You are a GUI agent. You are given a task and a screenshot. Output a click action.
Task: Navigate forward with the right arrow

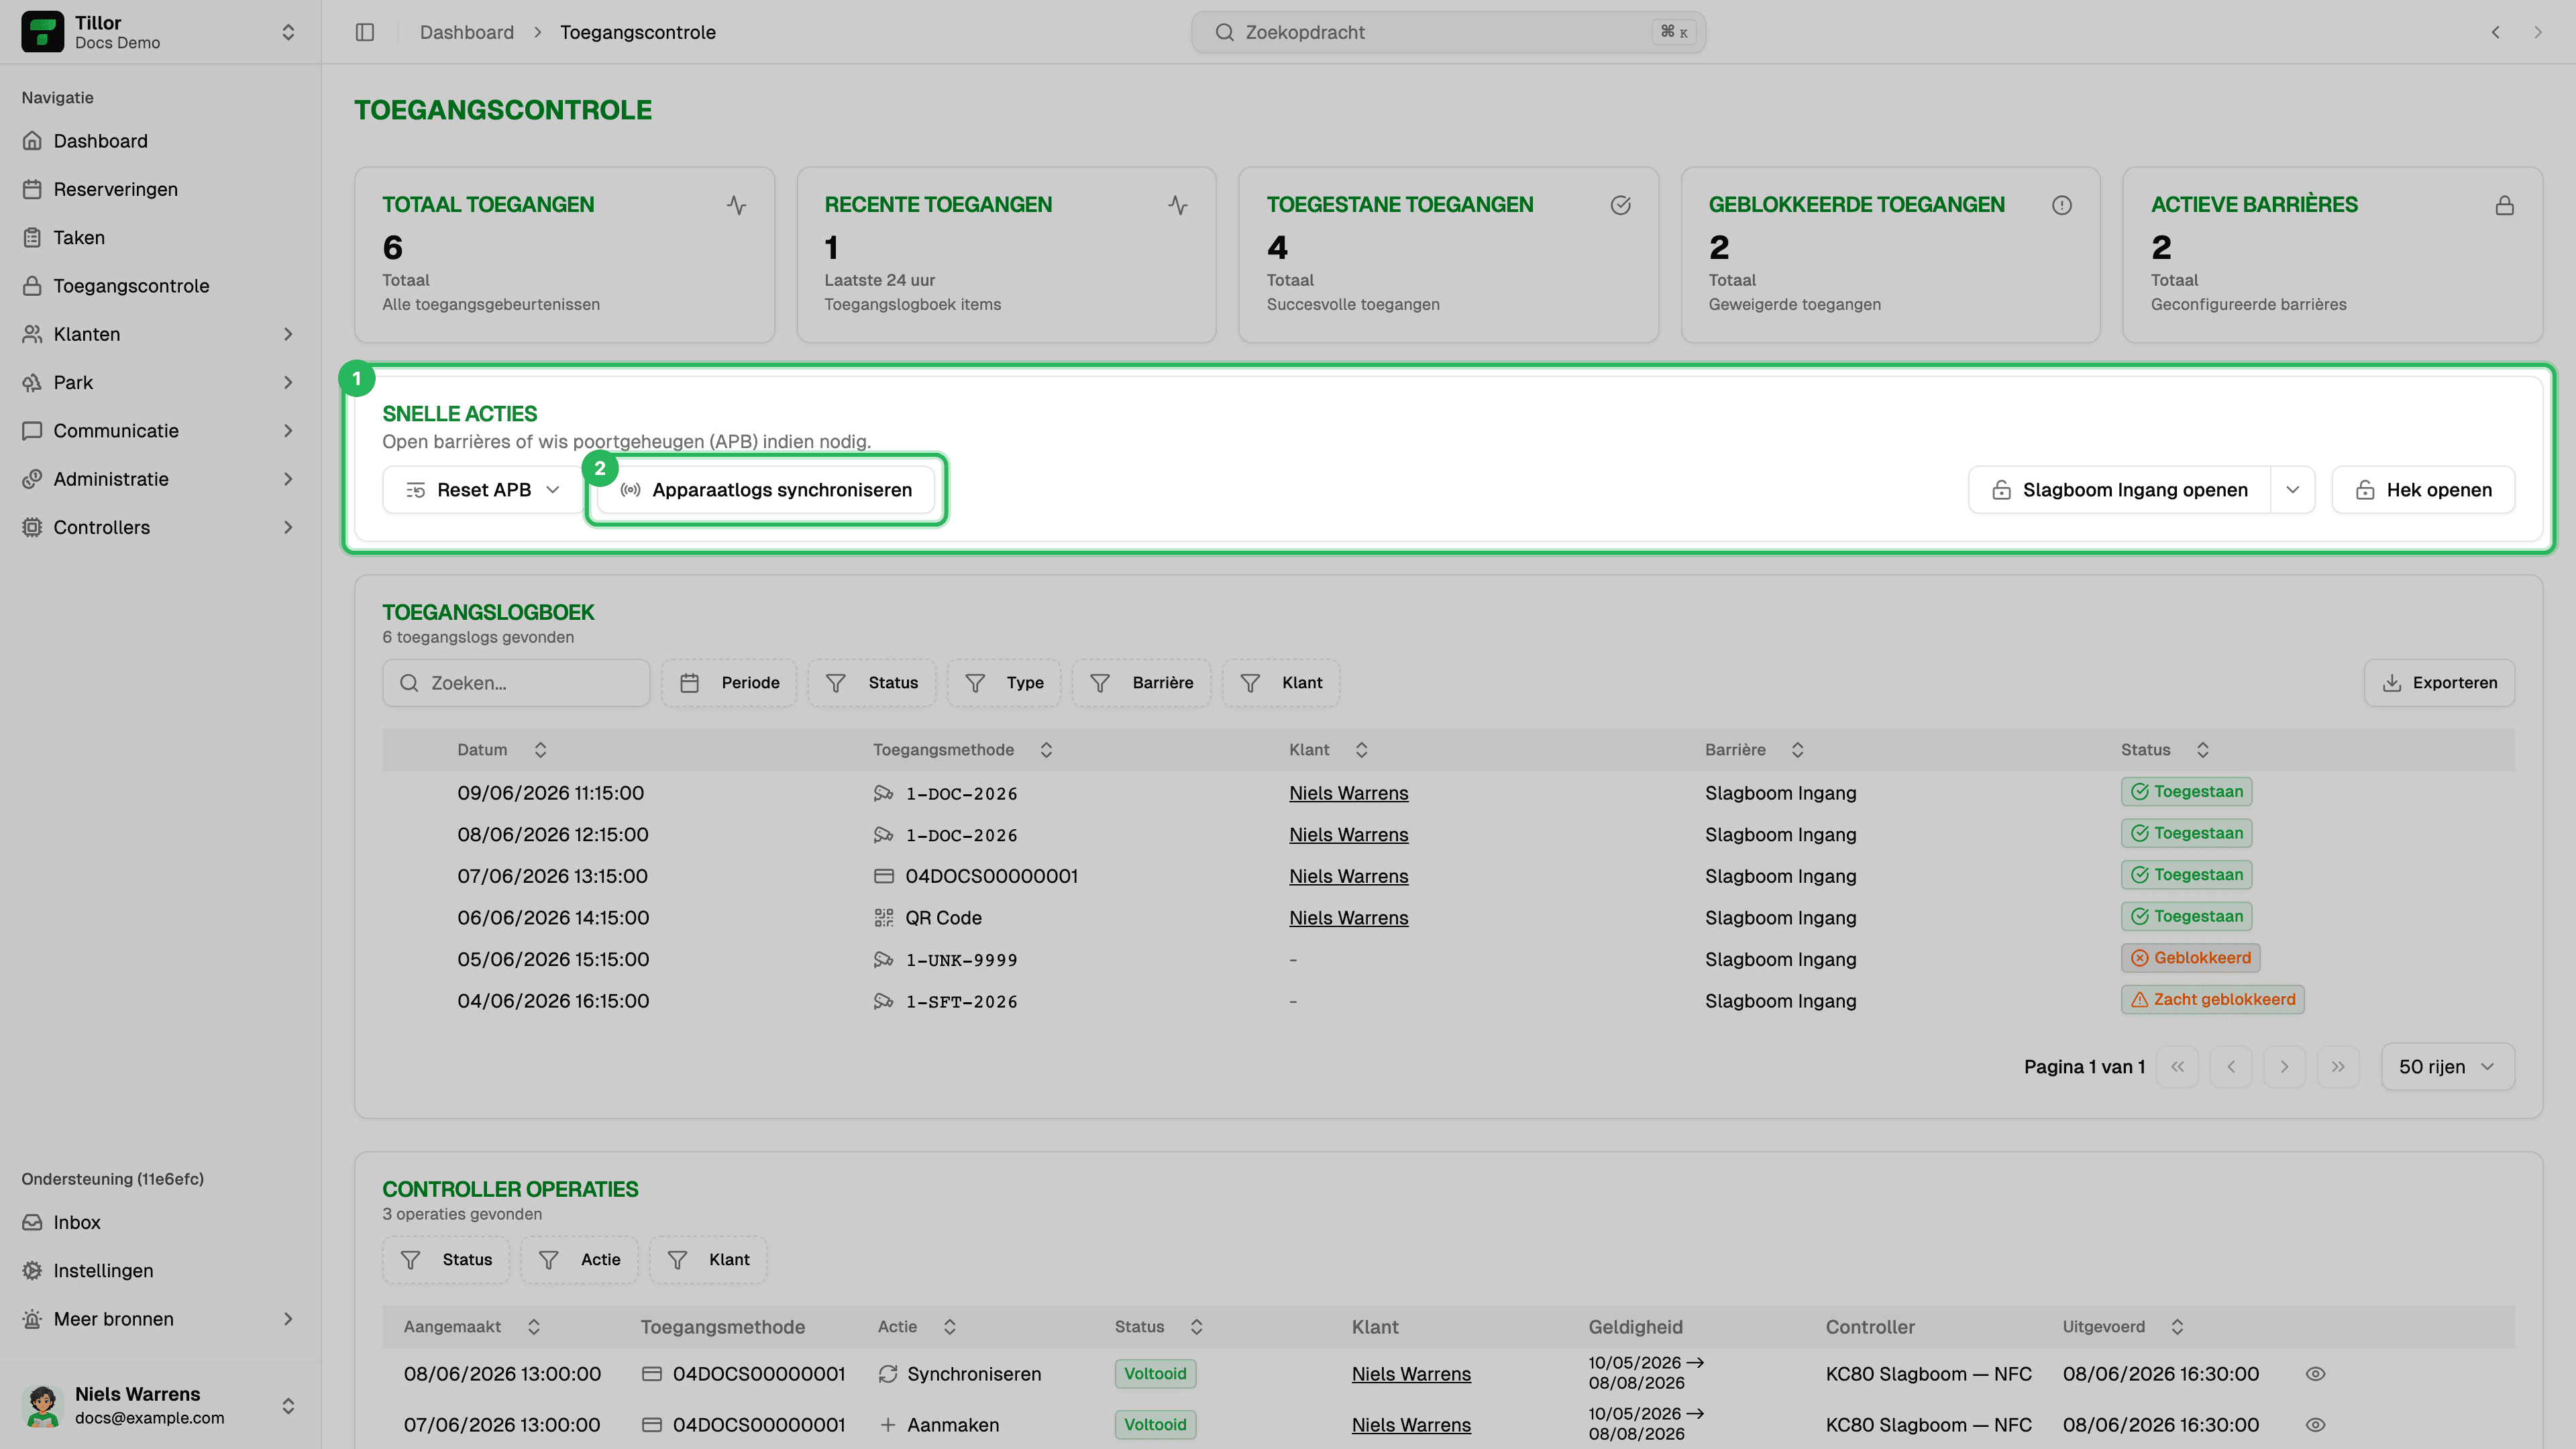[x=2538, y=32]
